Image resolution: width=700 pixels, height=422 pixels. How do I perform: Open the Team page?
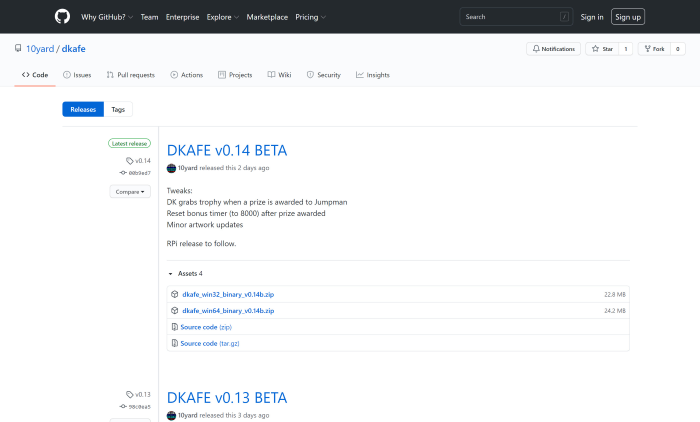[x=149, y=17]
